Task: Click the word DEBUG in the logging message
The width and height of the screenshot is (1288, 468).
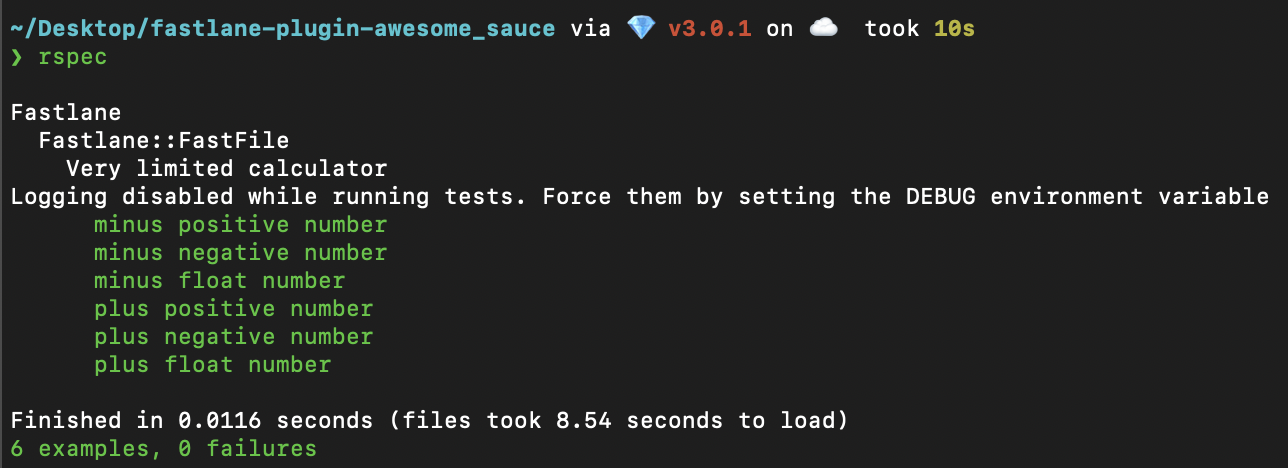Action: (x=940, y=197)
